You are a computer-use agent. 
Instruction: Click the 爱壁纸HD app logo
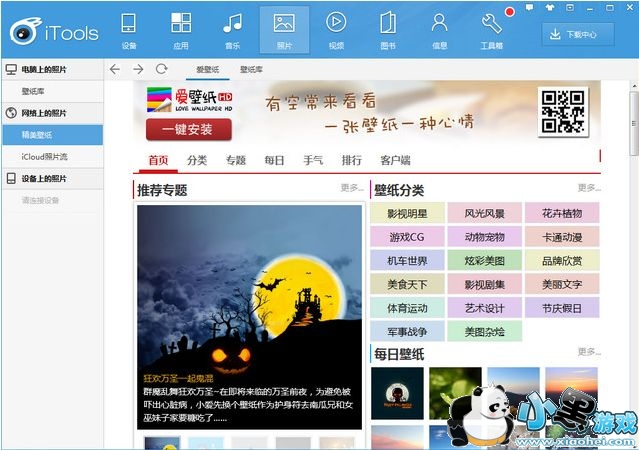189,100
